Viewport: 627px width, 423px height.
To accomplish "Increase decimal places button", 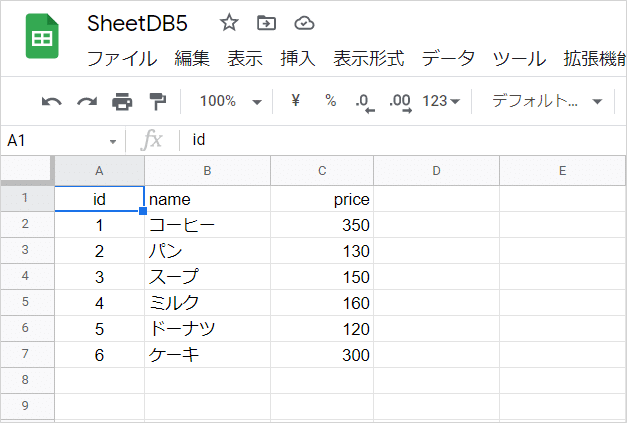I will (399, 102).
